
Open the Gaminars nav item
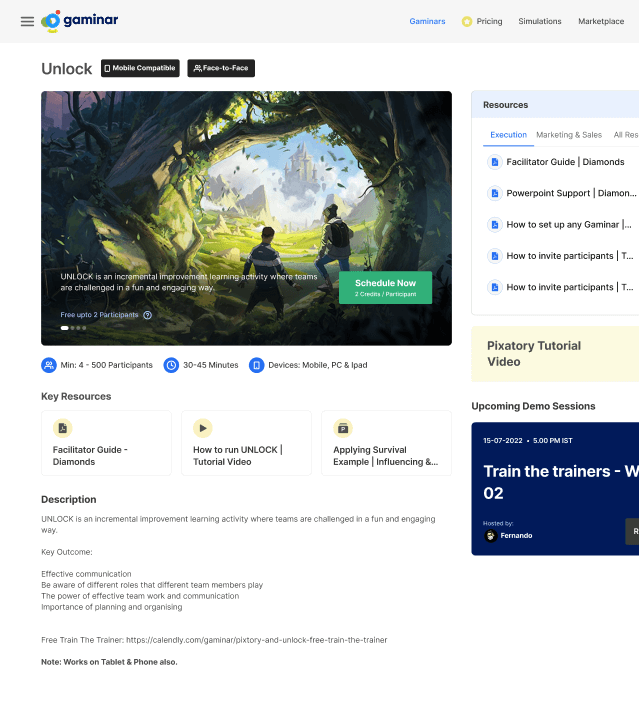click(427, 21)
